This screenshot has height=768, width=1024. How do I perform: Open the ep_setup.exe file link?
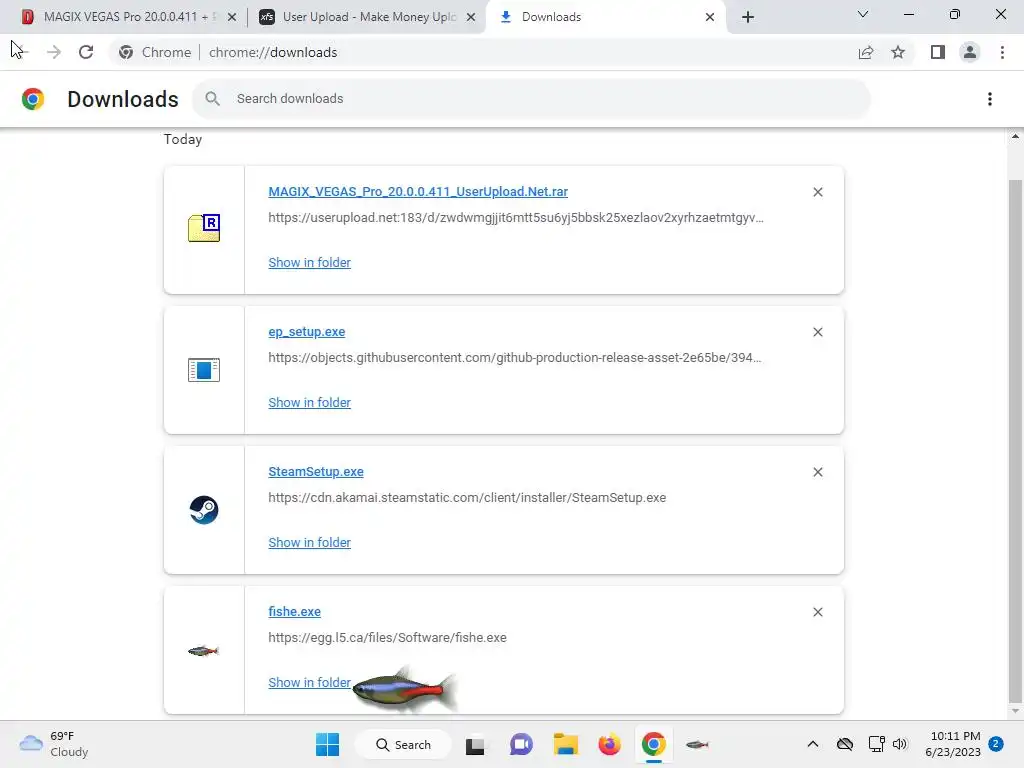pyautogui.click(x=306, y=332)
